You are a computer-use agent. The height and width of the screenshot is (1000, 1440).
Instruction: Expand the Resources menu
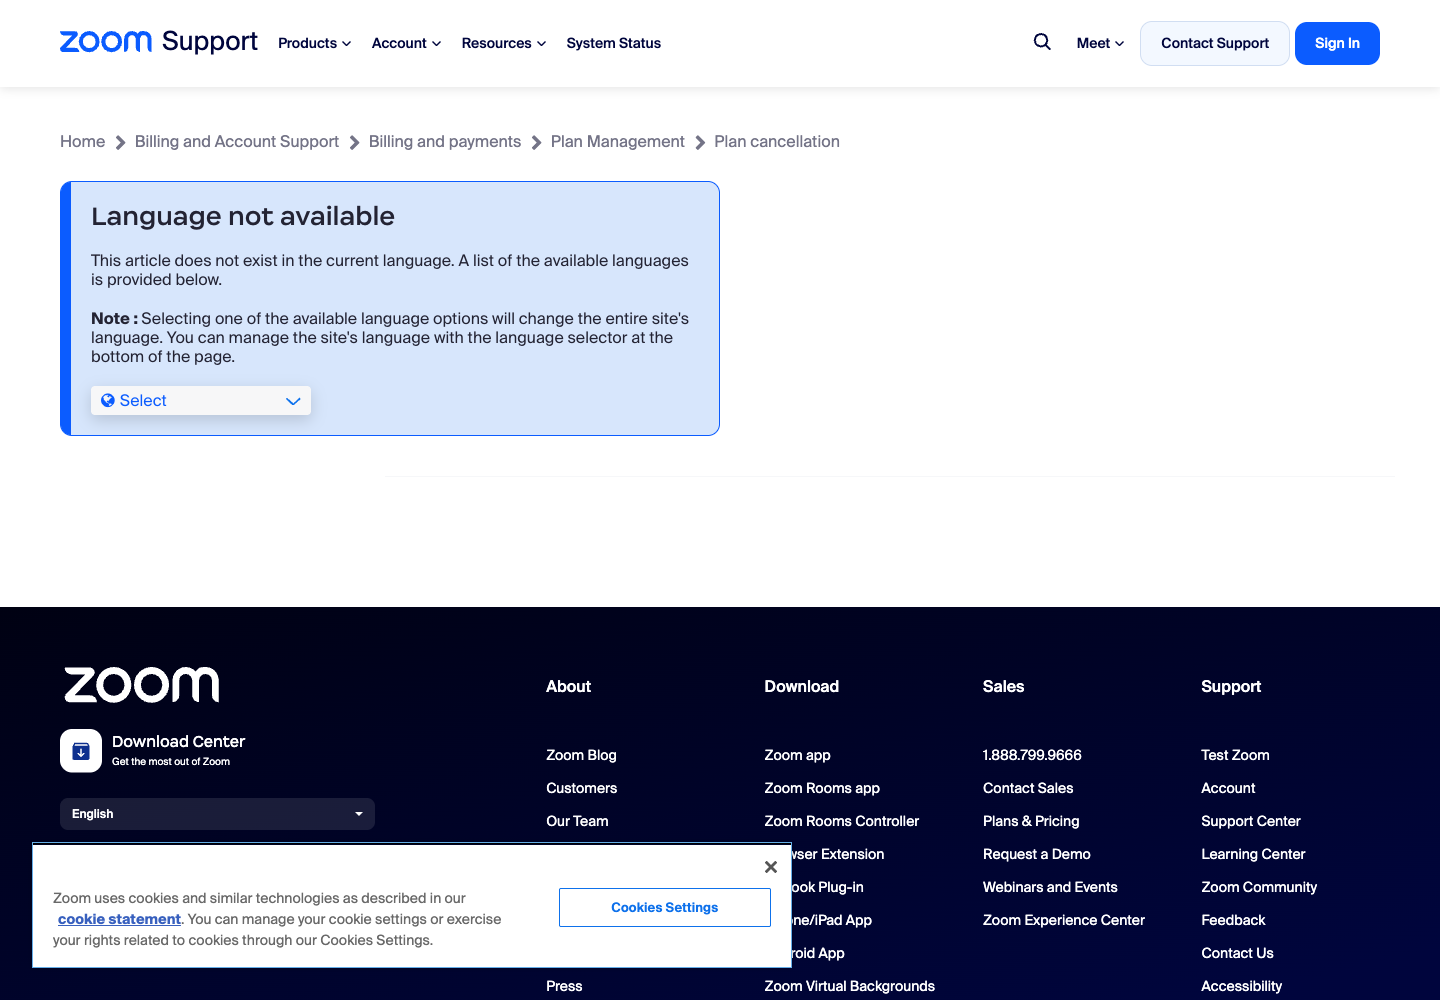(504, 43)
